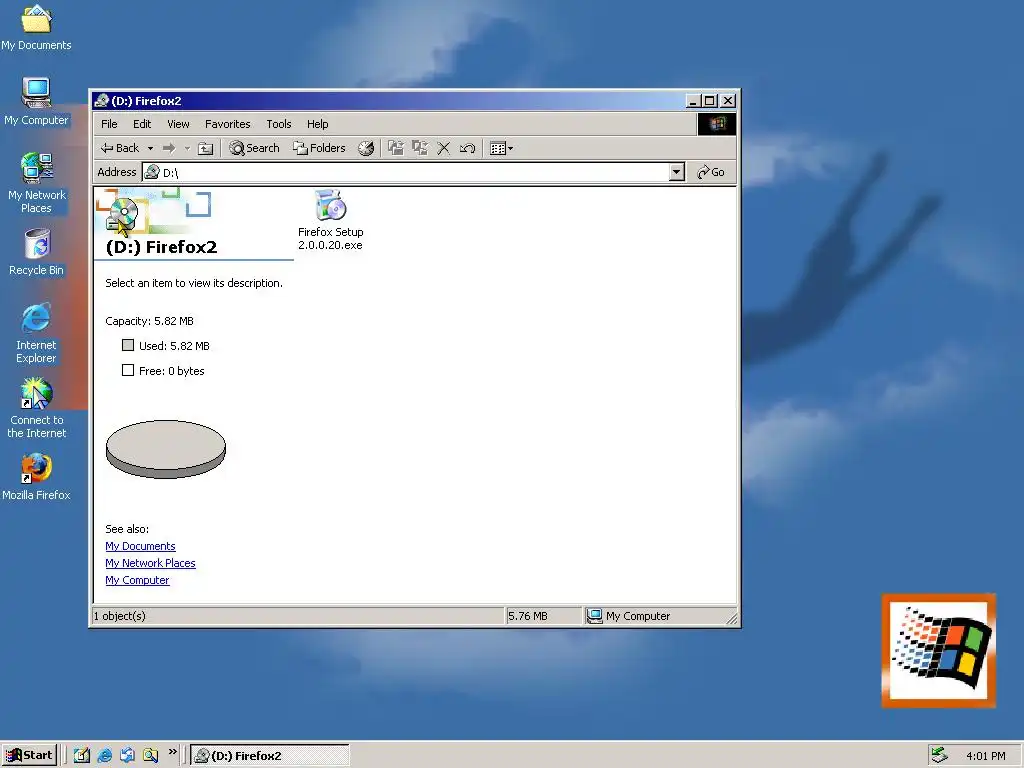Launch Outlook Express from quick launch

point(127,756)
